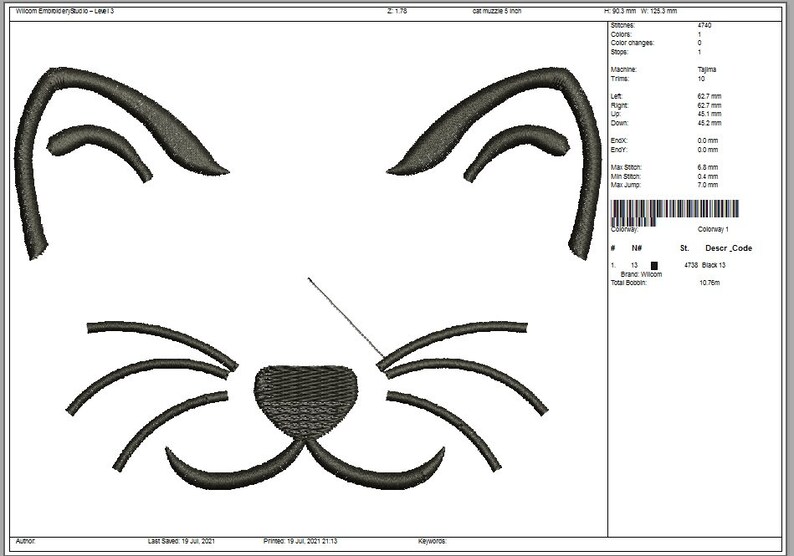The image size is (794, 556).
Task: Click the thread description 'Black 13'
Action: tap(713, 265)
